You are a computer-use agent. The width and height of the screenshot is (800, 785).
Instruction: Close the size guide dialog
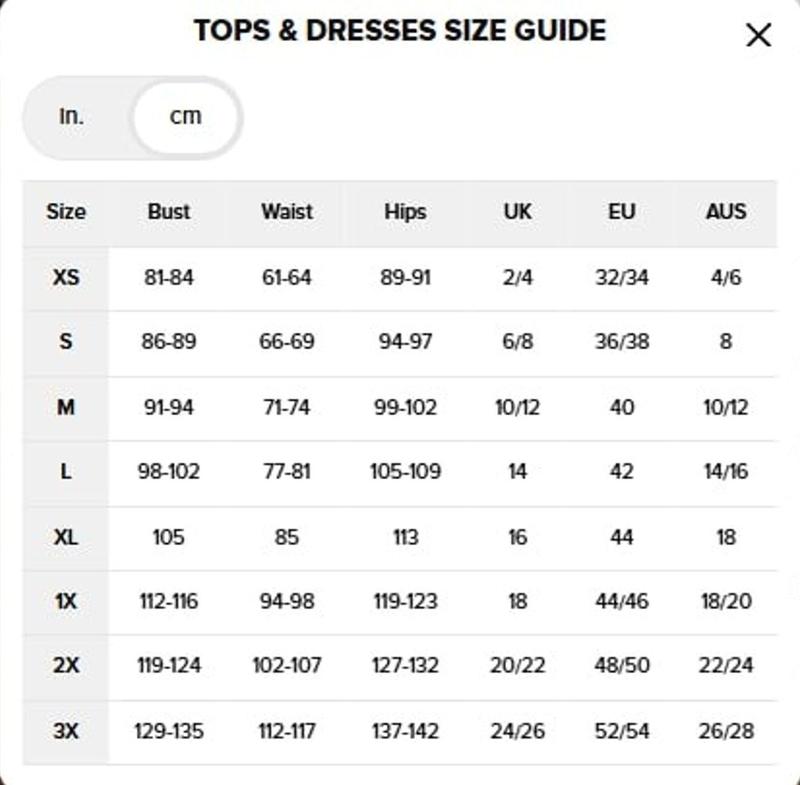tap(759, 36)
